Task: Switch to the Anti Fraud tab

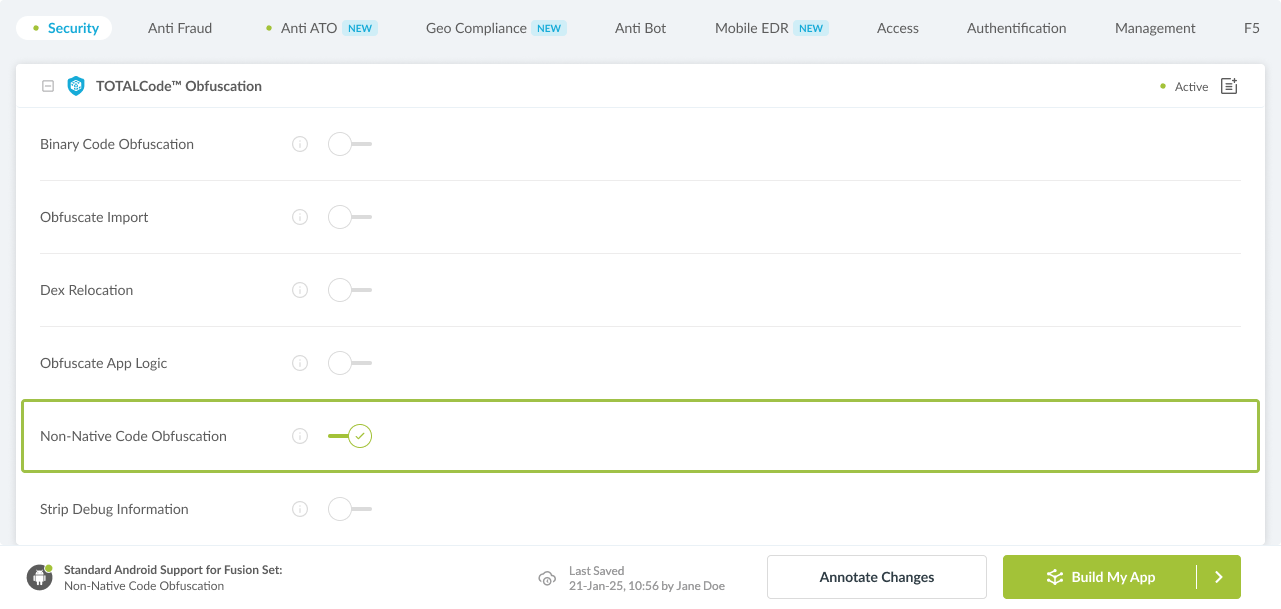Action: (180, 28)
